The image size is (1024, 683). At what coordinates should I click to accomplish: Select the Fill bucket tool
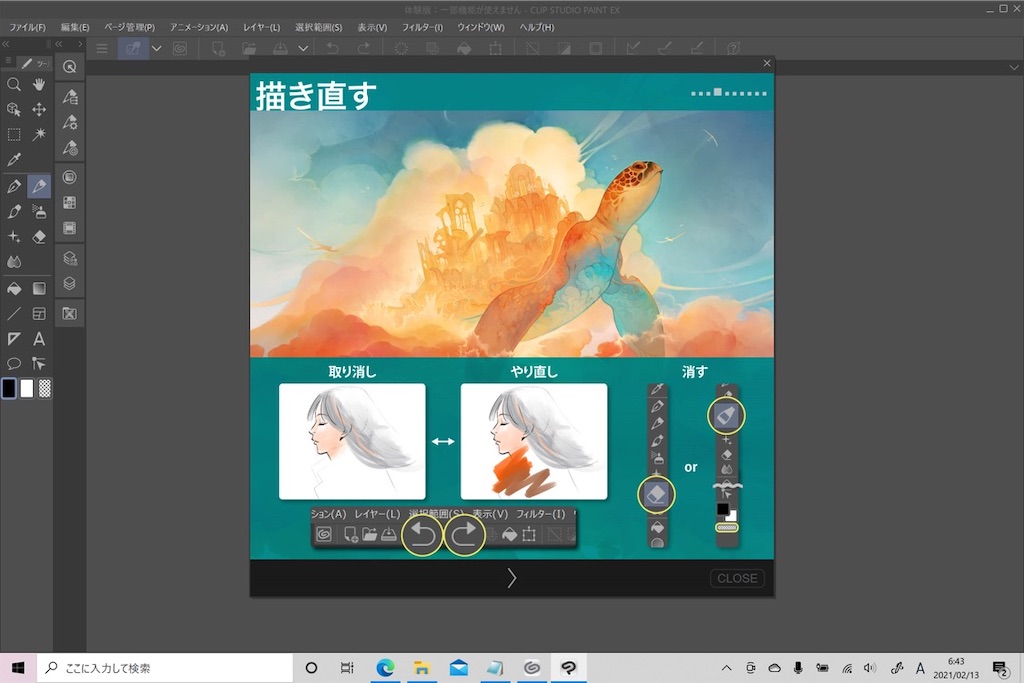pos(14,289)
